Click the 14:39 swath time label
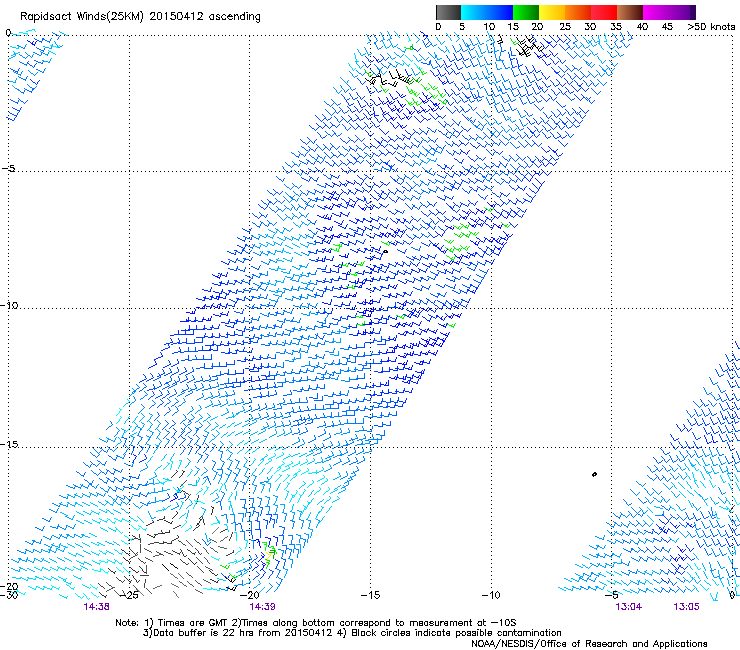Image resolution: width=740 pixels, height=650 pixels. pos(262,607)
